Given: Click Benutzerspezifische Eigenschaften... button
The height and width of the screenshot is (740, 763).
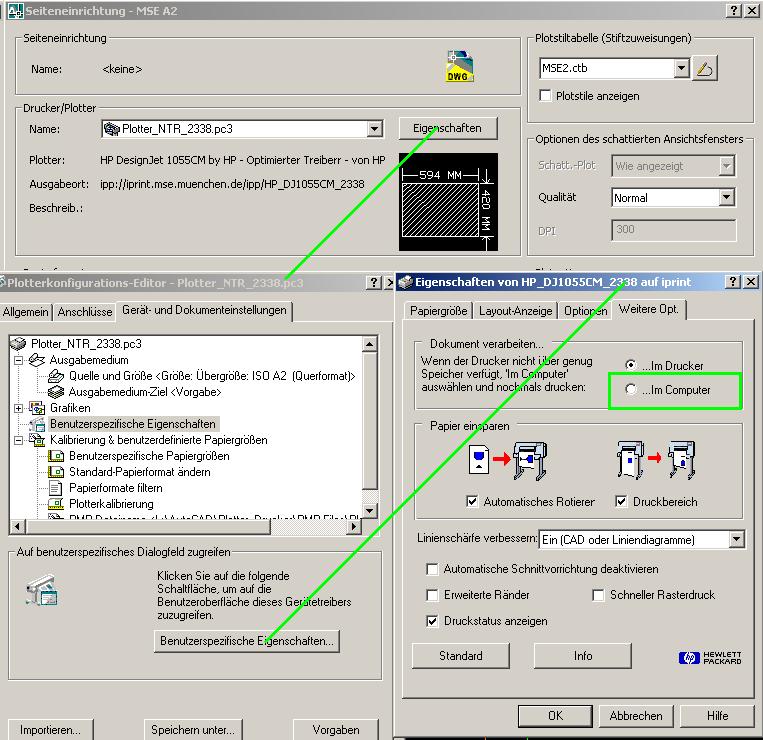Looking at the screenshot, I should (247, 641).
